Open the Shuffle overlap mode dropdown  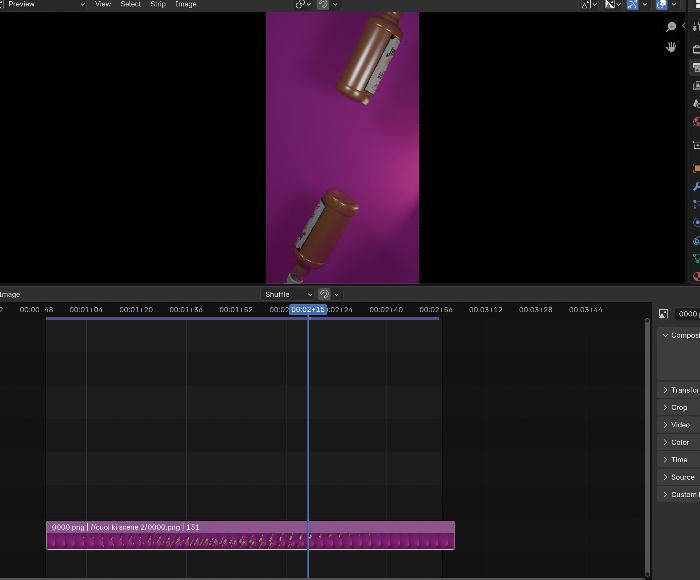point(288,294)
